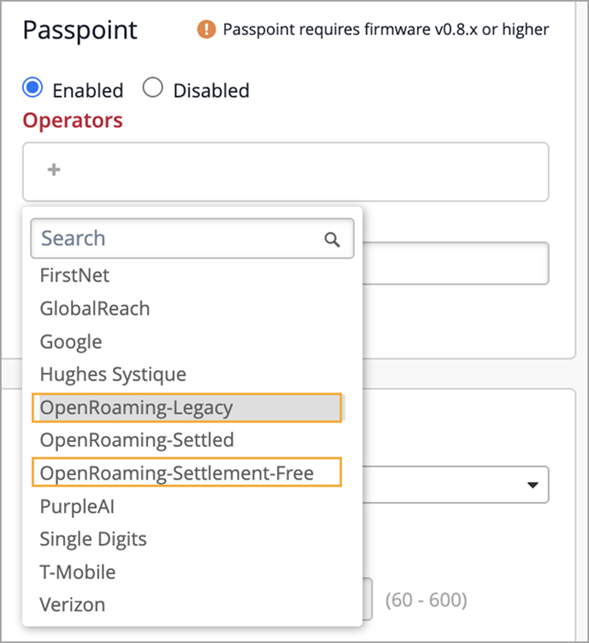Select the Enabled radio button
Viewport: 589px width, 643px height.
tap(32, 87)
